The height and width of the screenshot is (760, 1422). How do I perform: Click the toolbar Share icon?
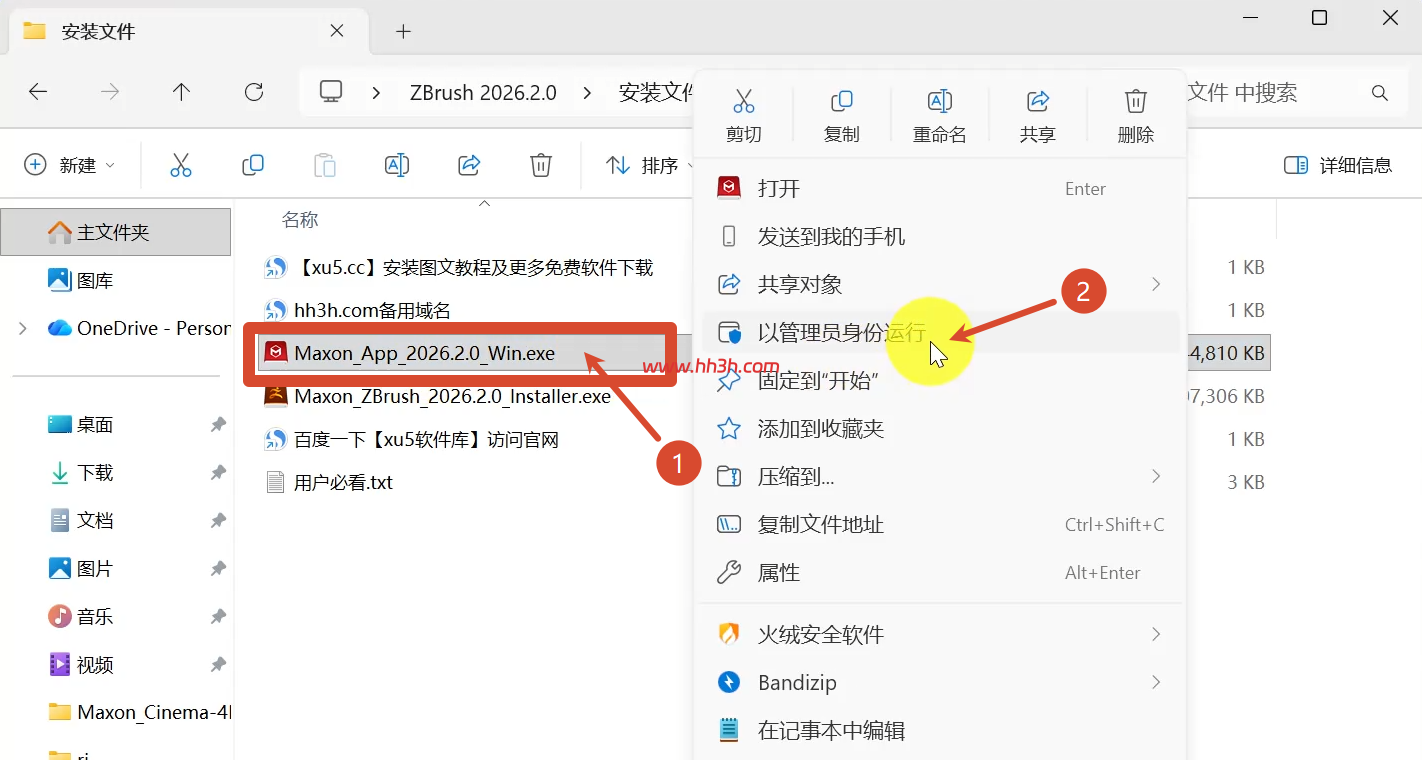(469, 165)
